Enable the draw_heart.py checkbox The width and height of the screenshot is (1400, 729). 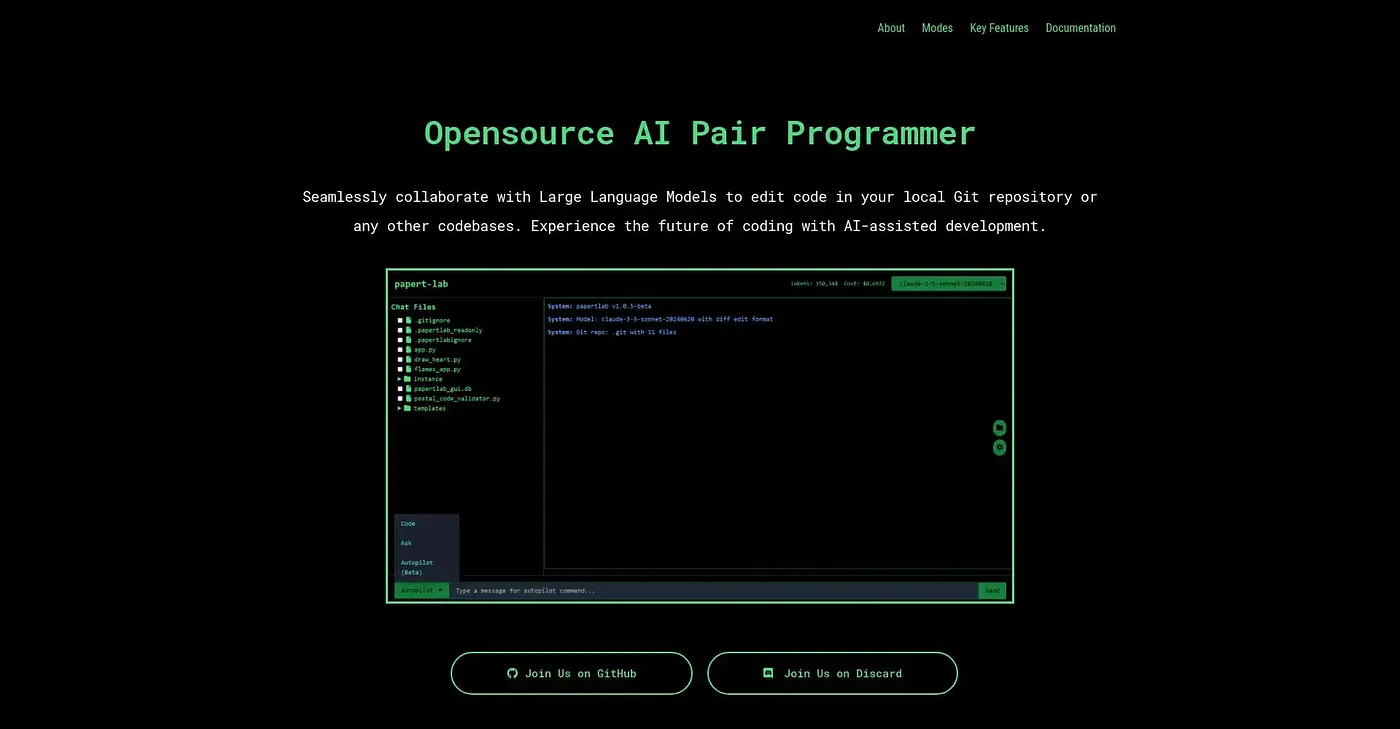(400, 359)
